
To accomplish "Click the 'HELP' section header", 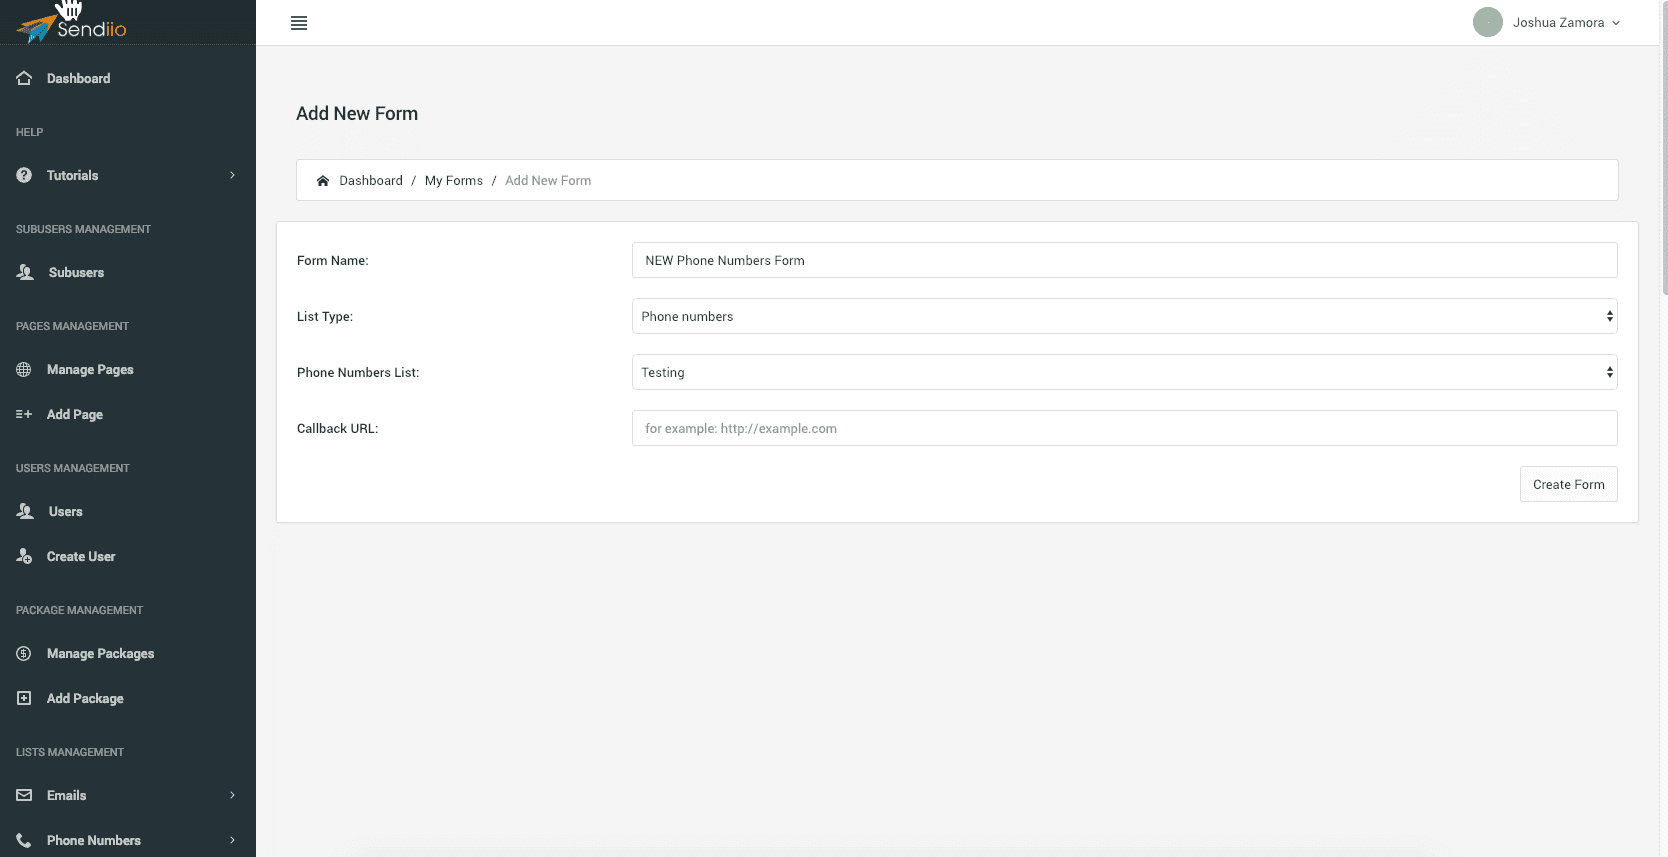I will 29,132.
